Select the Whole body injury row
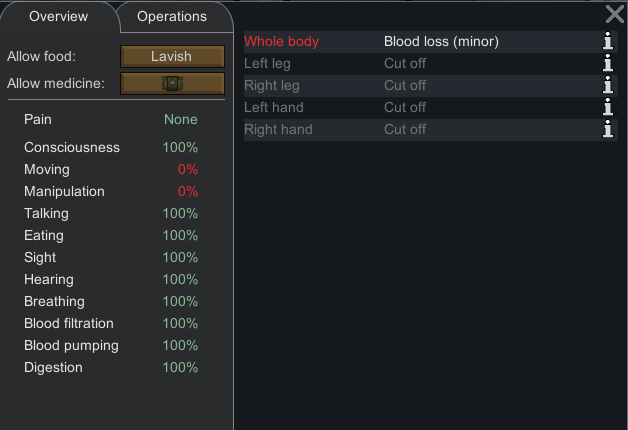Viewport: 628px width, 430px height. click(x=420, y=41)
